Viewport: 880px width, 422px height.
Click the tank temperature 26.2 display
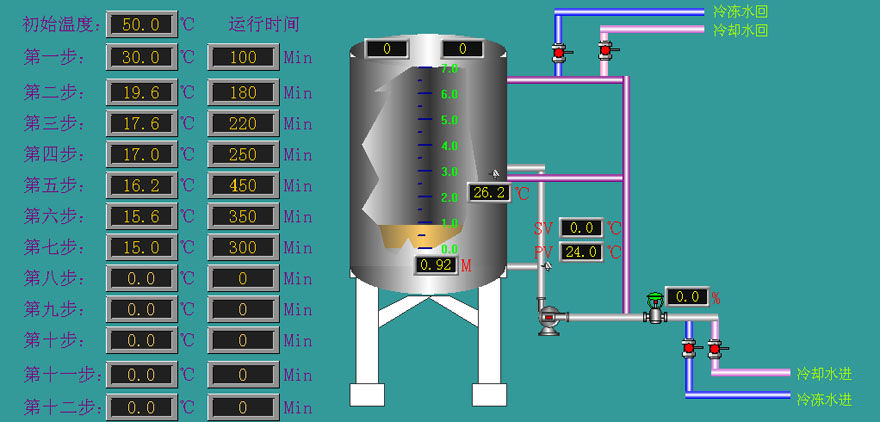click(489, 193)
